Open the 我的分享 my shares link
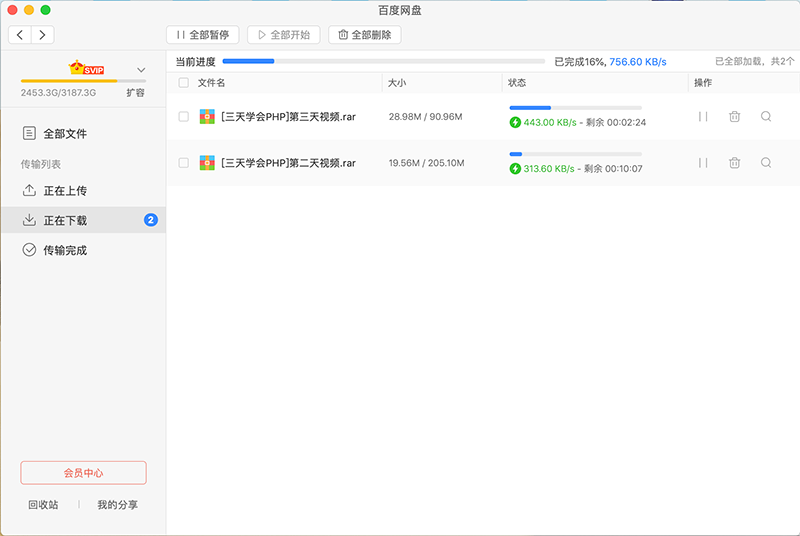 [x=117, y=505]
